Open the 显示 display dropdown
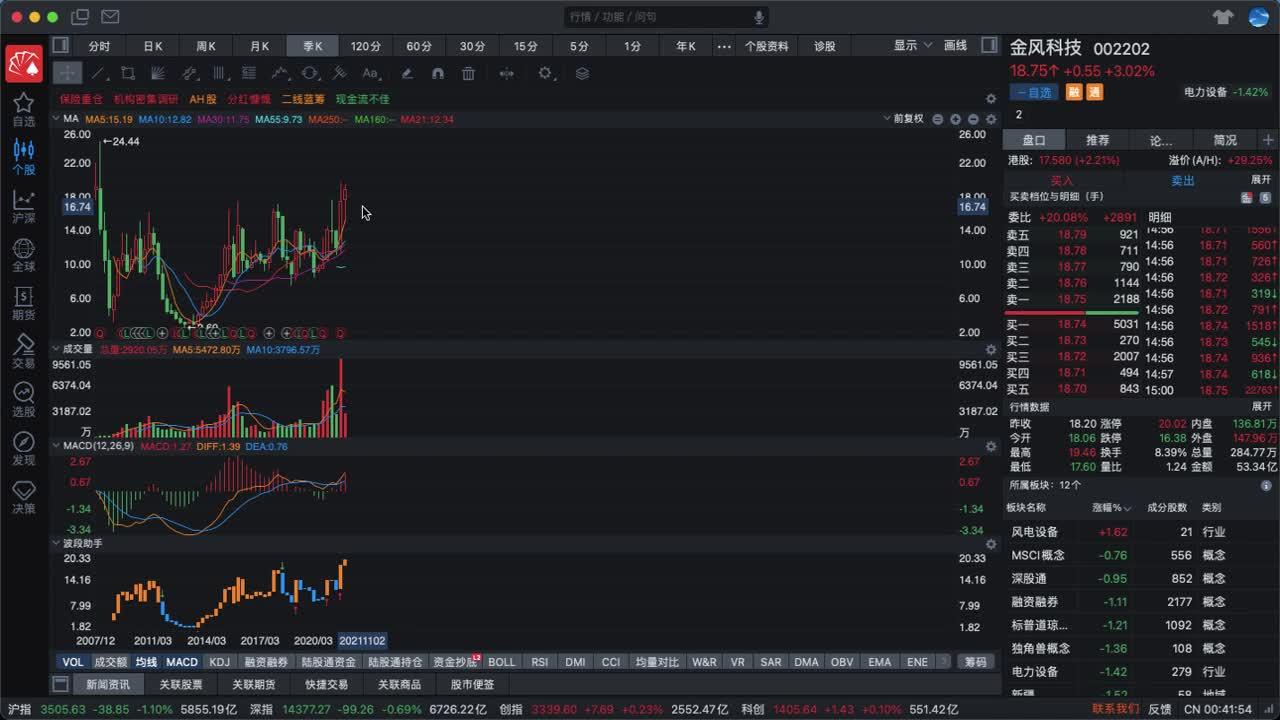The height and width of the screenshot is (720, 1280). (x=912, y=46)
